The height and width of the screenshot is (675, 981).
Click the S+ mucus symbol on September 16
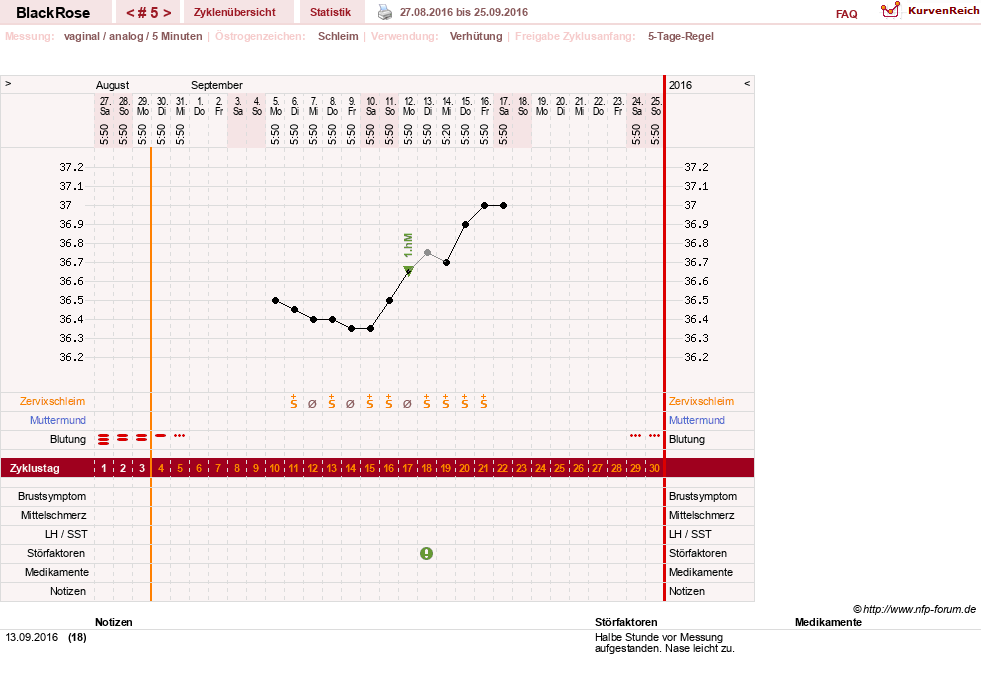tap(484, 402)
